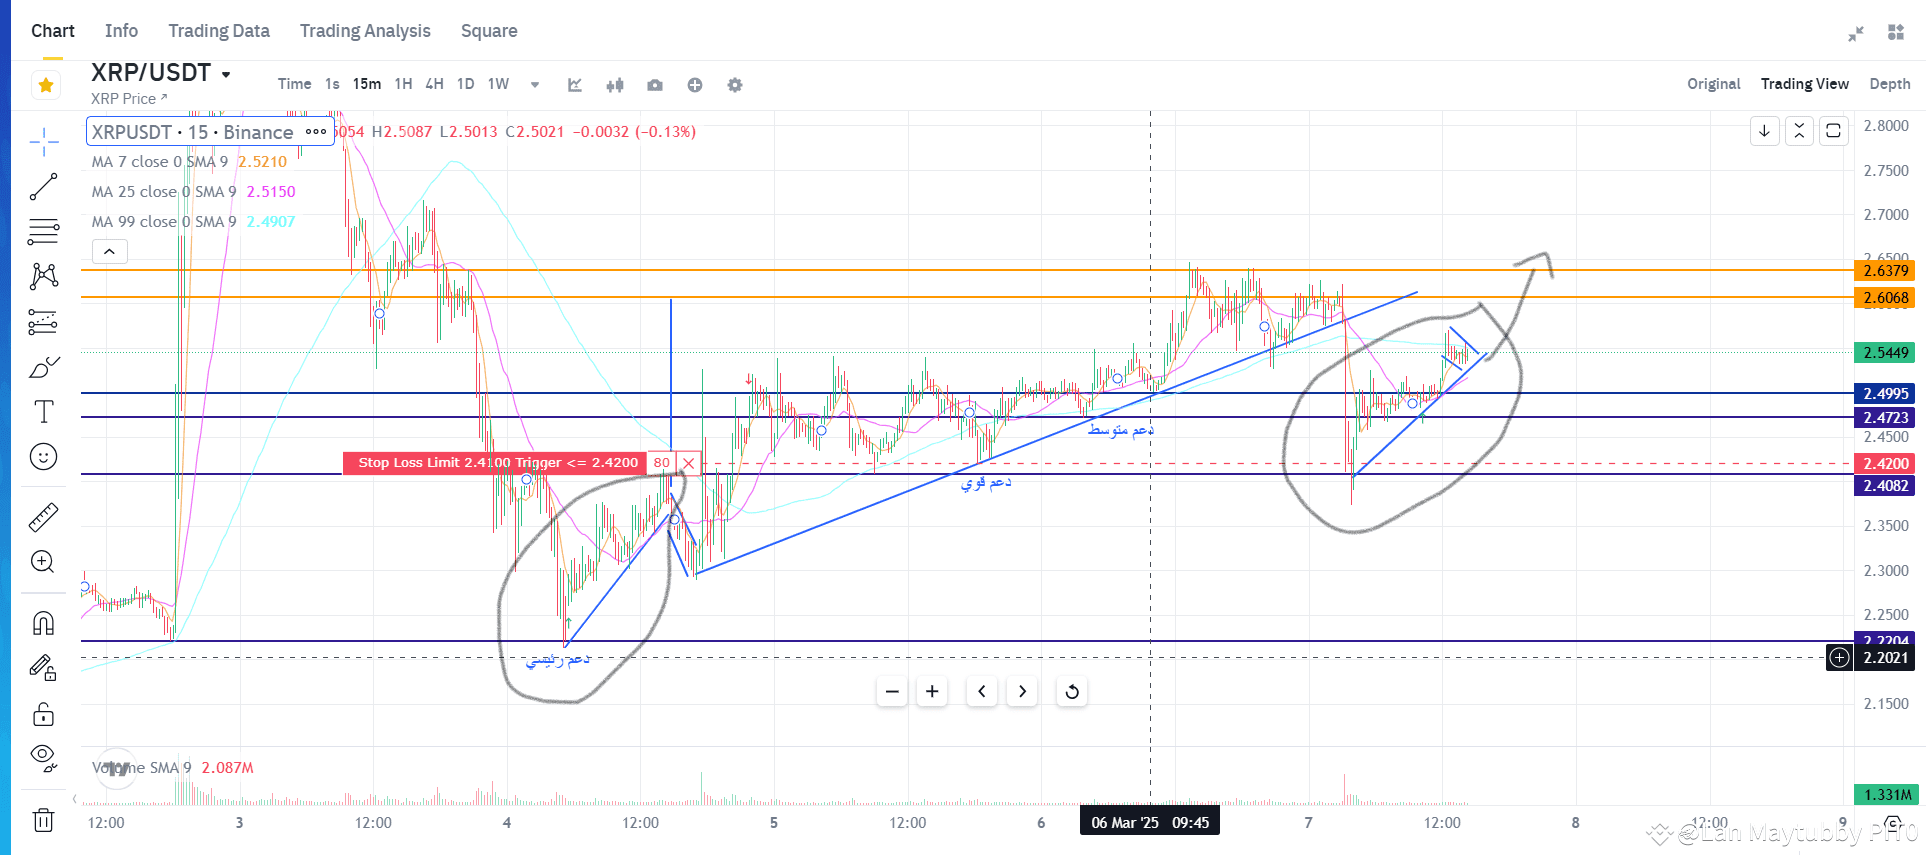Click the MA 99 indicator legend

point(193,222)
